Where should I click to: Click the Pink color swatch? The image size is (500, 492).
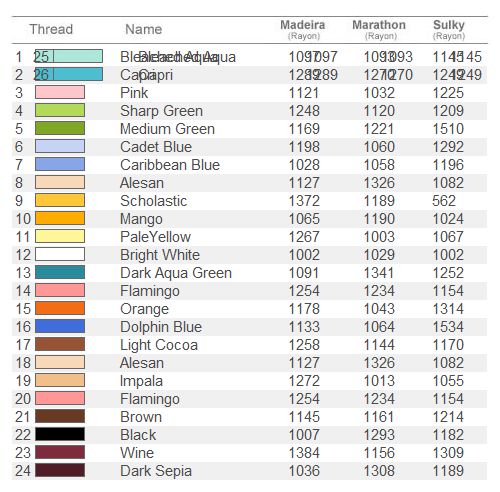point(60,92)
